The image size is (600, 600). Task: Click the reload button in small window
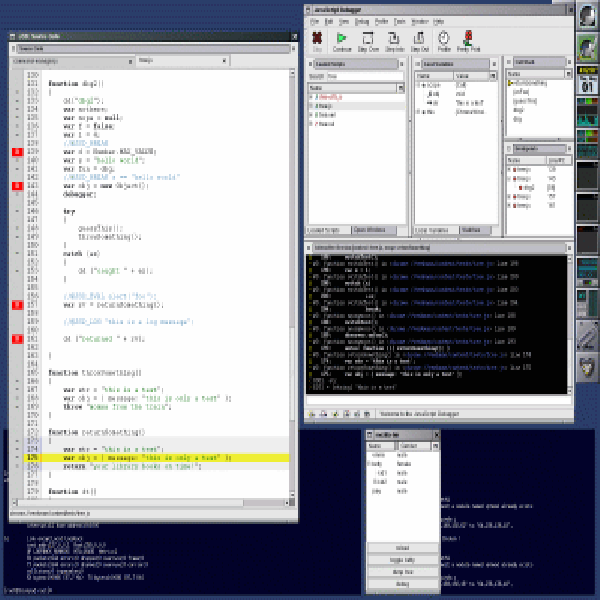[x=403, y=548]
